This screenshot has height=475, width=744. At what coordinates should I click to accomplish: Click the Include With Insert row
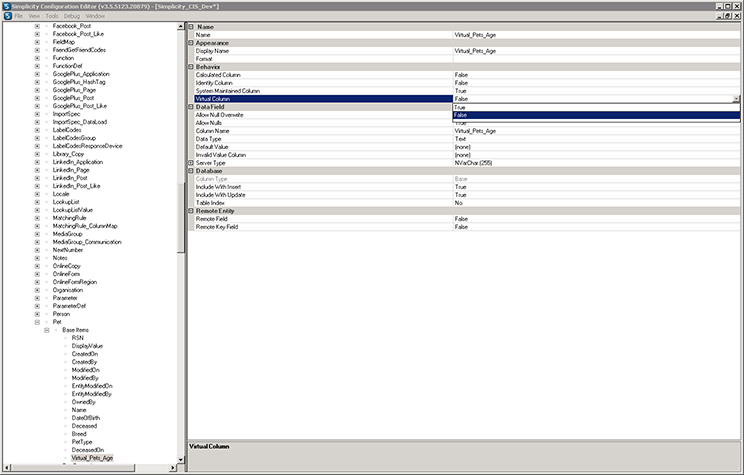pyautogui.click(x=466, y=187)
